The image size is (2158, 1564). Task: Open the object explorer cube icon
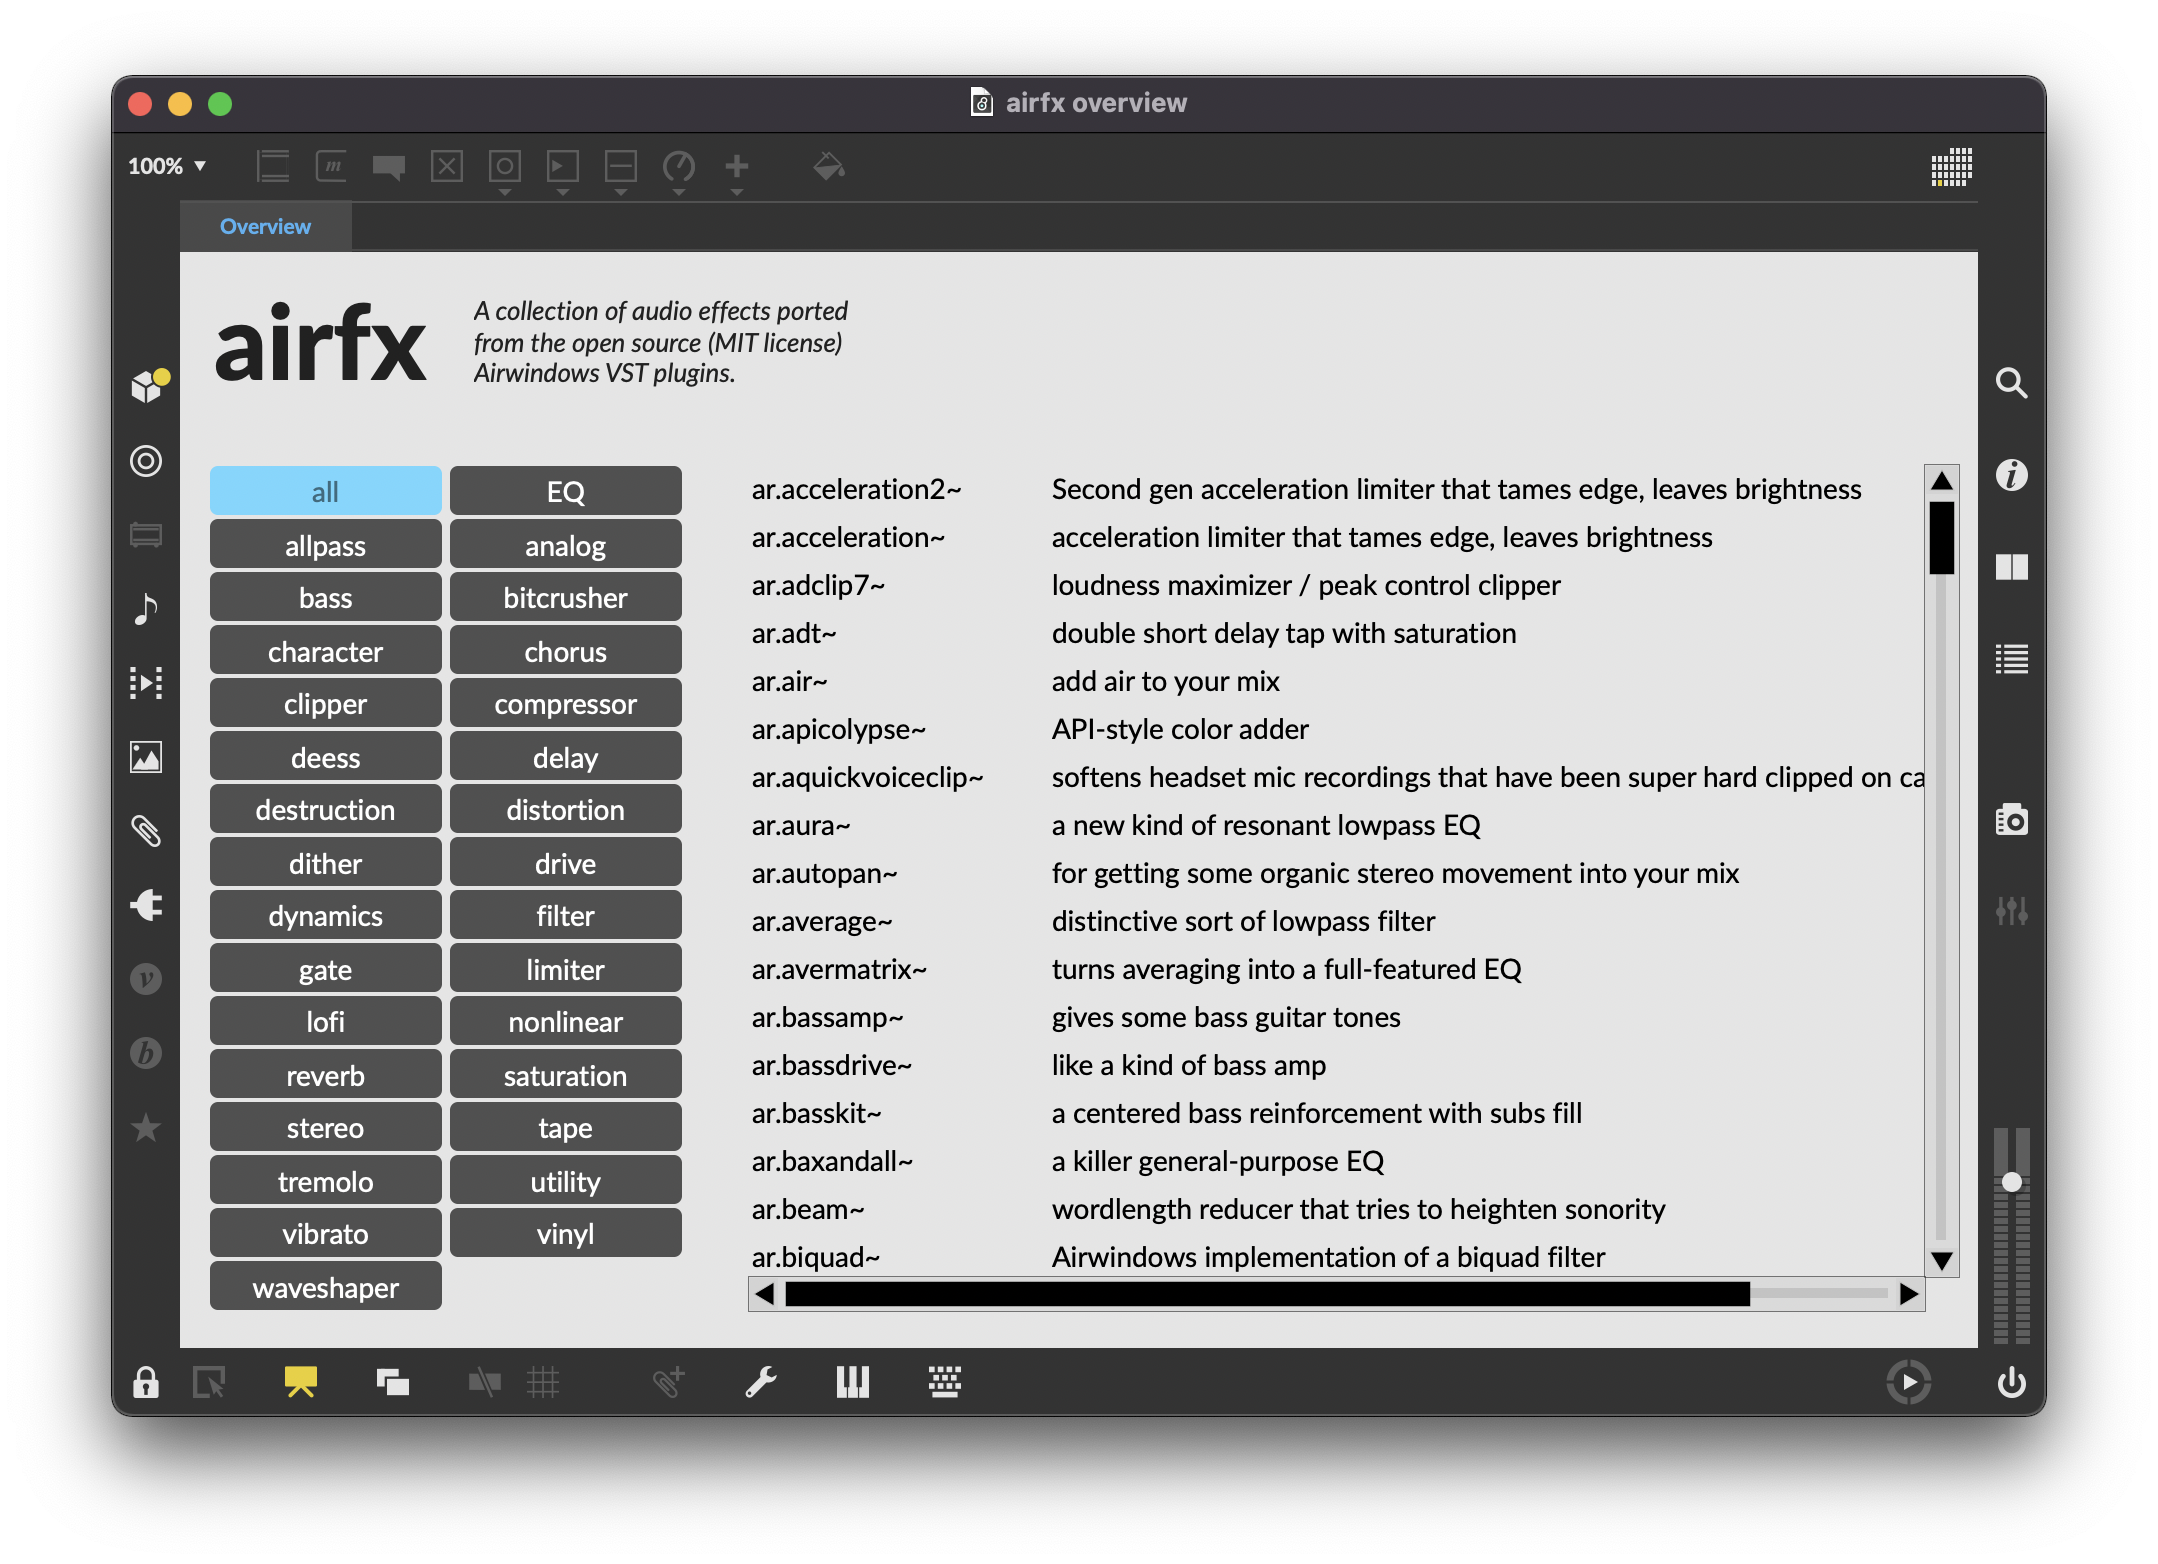(x=148, y=385)
